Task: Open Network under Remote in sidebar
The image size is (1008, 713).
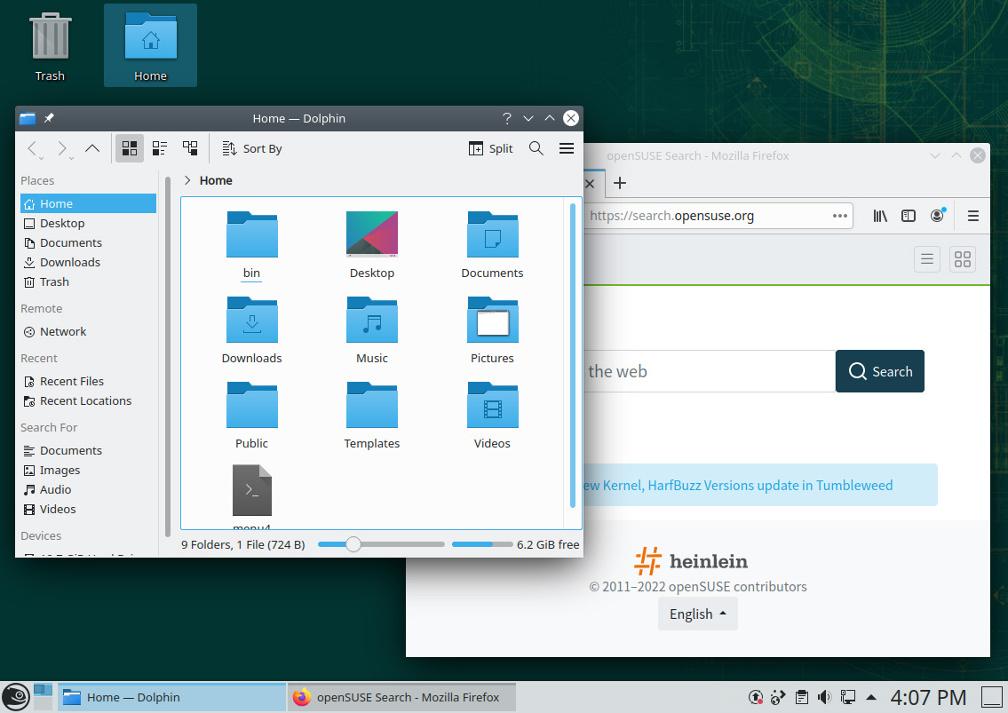Action: point(88,332)
